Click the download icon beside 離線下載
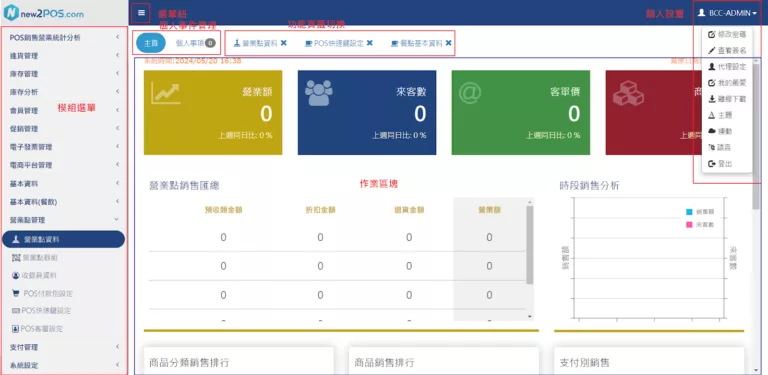This screenshot has height=375, width=768. [x=712, y=99]
